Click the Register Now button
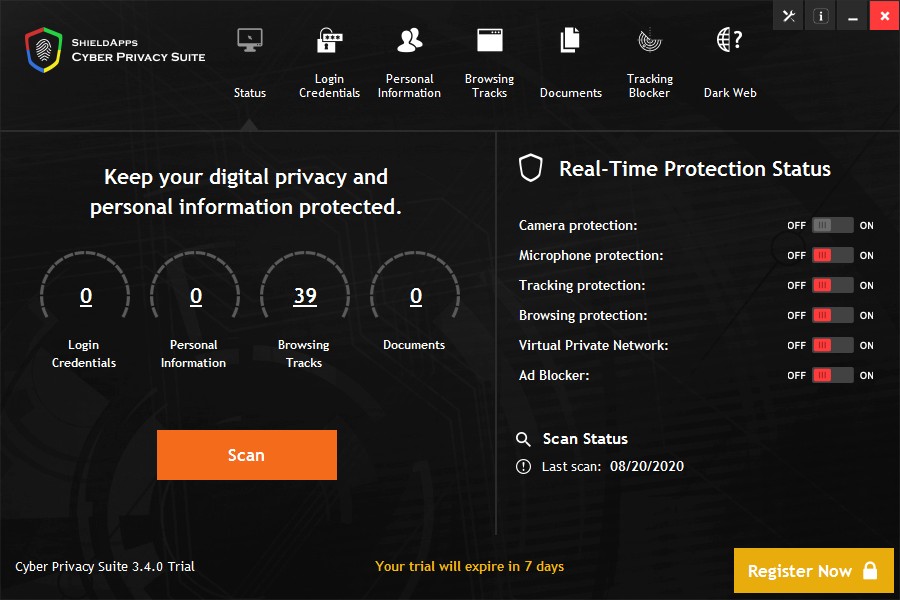 click(812, 571)
